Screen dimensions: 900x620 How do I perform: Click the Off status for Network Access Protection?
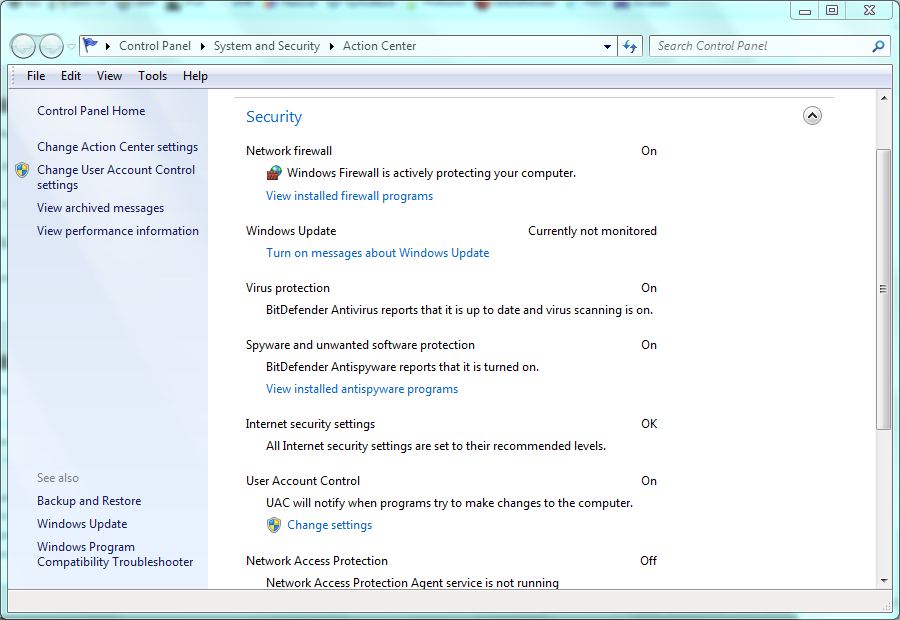tap(649, 561)
